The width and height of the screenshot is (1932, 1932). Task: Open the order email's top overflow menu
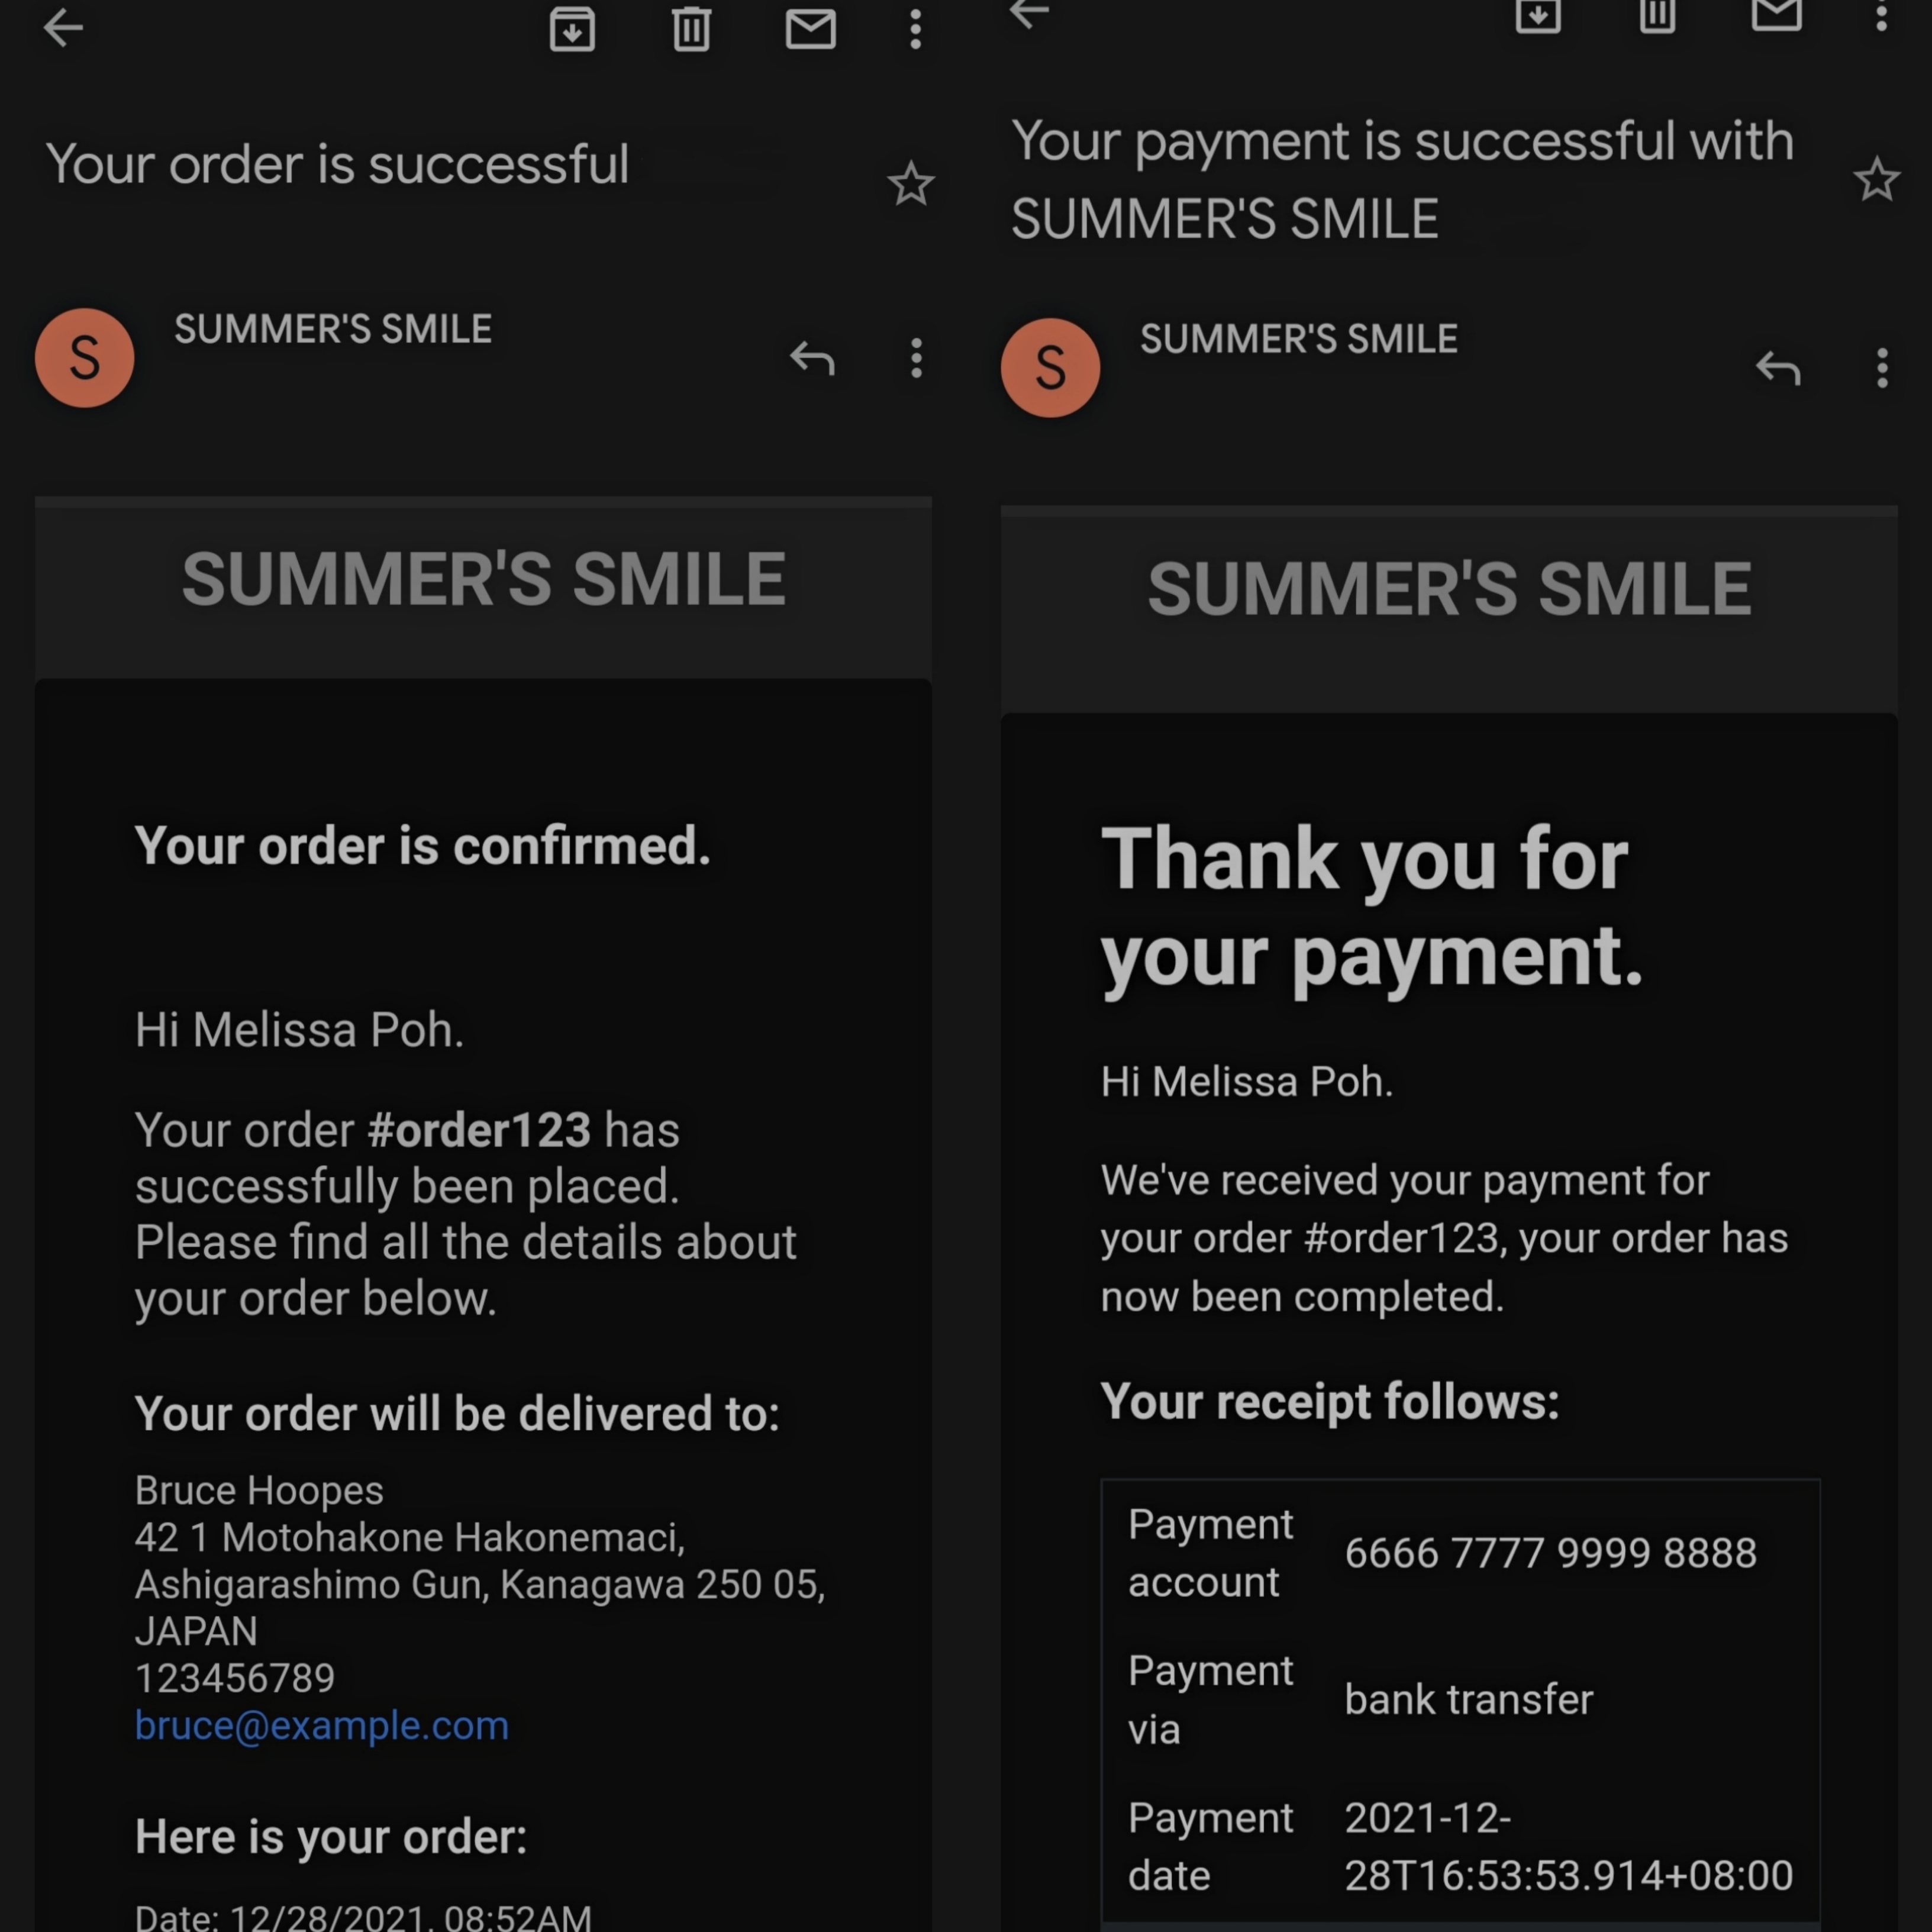tap(915, 28)
